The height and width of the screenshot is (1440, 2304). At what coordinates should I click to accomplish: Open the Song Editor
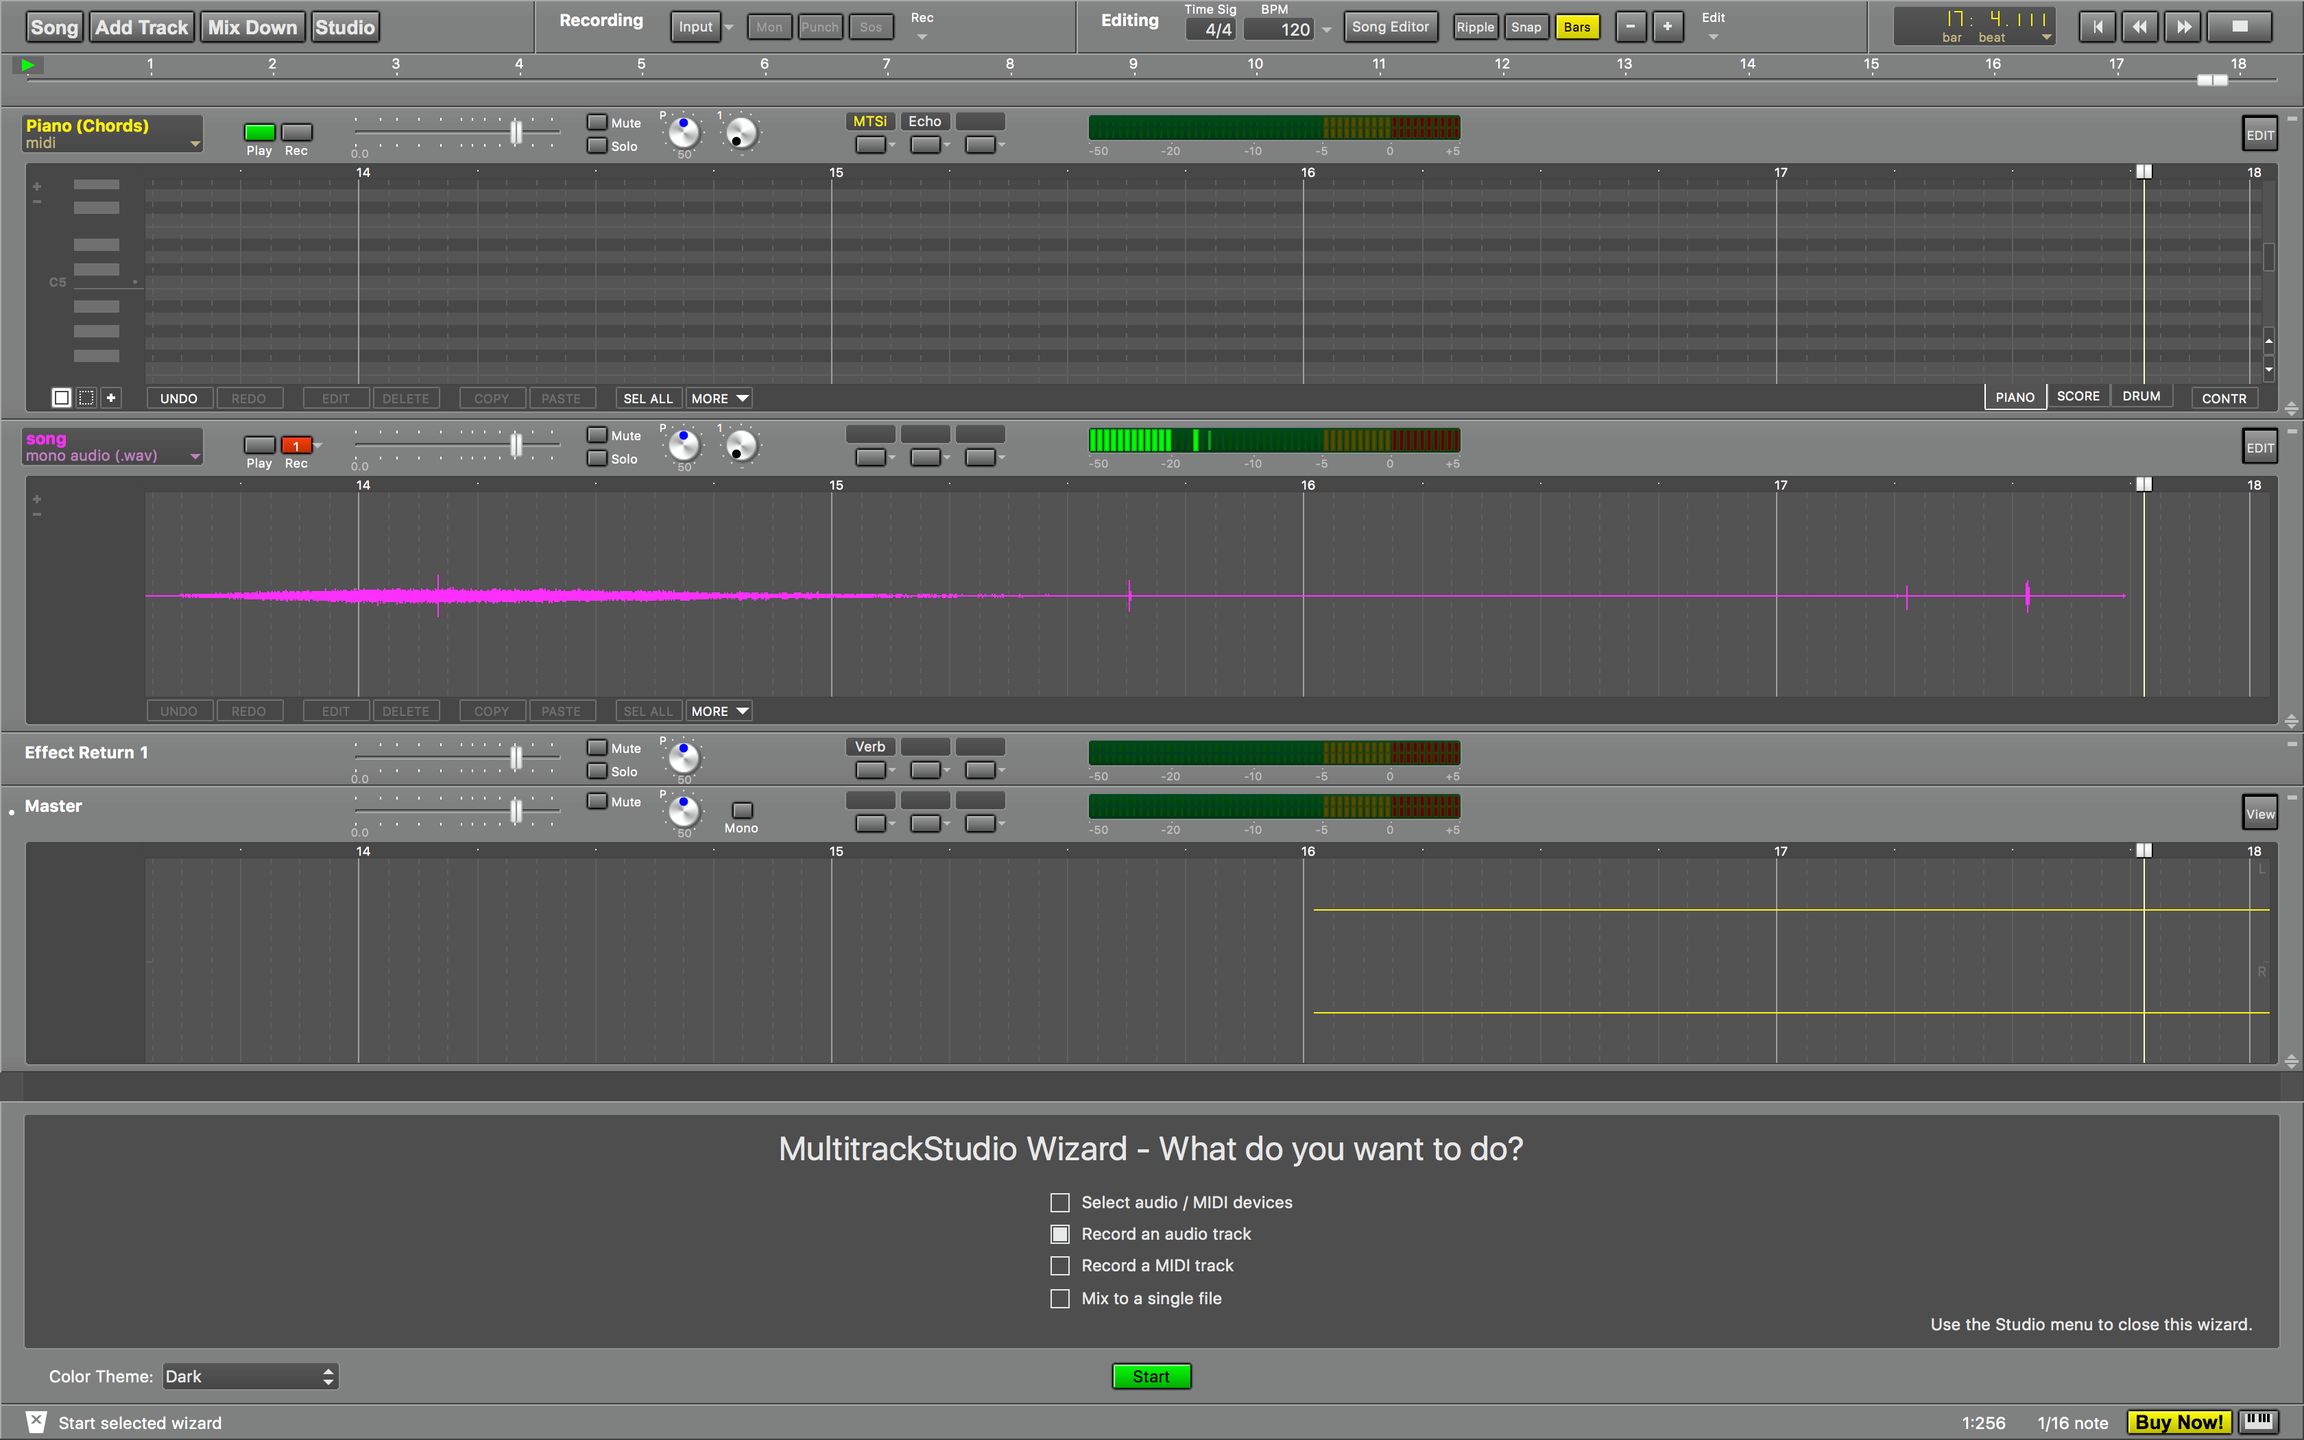point(1390,27)
